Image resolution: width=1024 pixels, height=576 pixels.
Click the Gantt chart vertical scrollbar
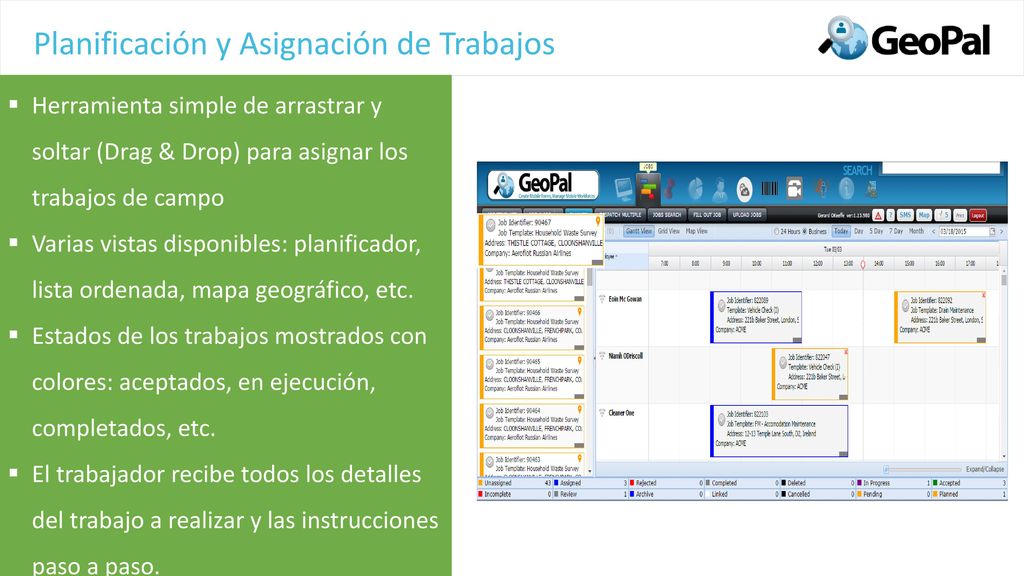click(1004, 366)
